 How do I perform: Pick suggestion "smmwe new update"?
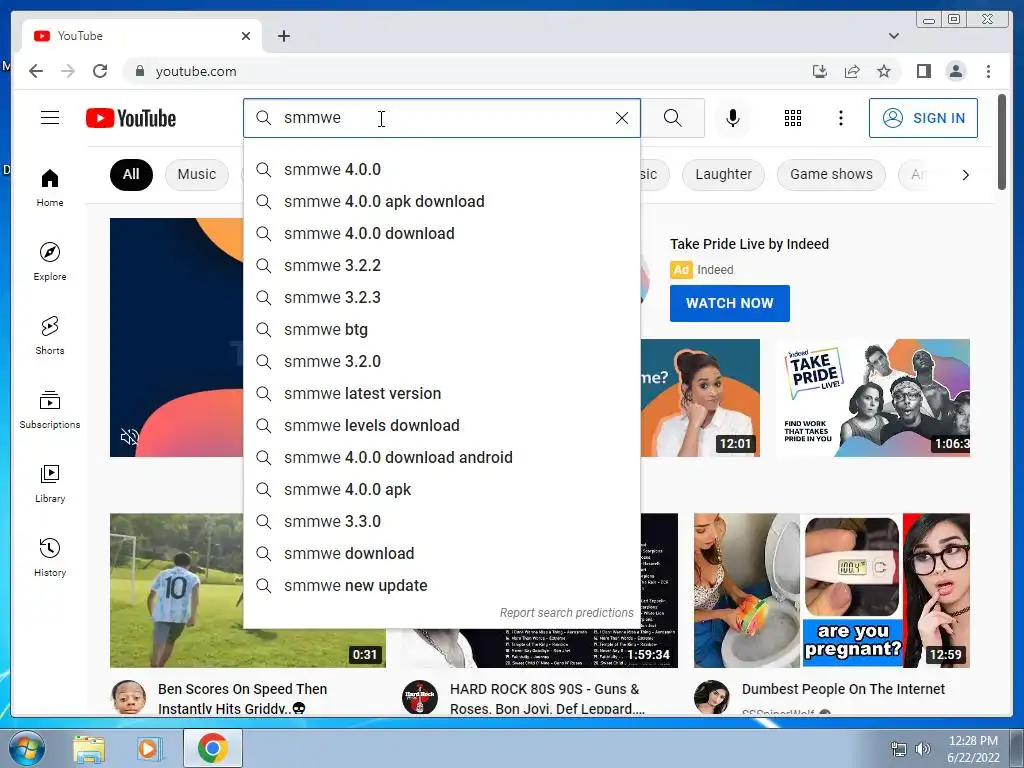point(441,585)
